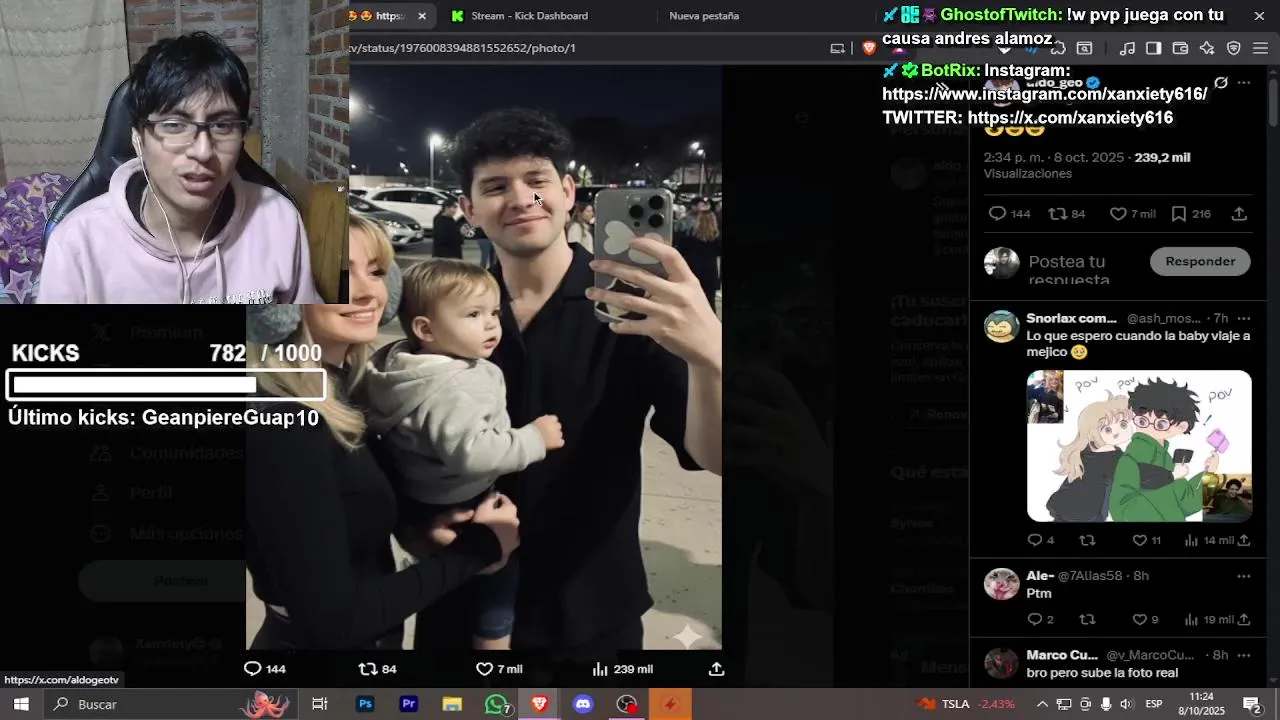Open the Brave sidebar panel icon
The height and width of the screenshot is (720, 1280).
(1153, 48)
